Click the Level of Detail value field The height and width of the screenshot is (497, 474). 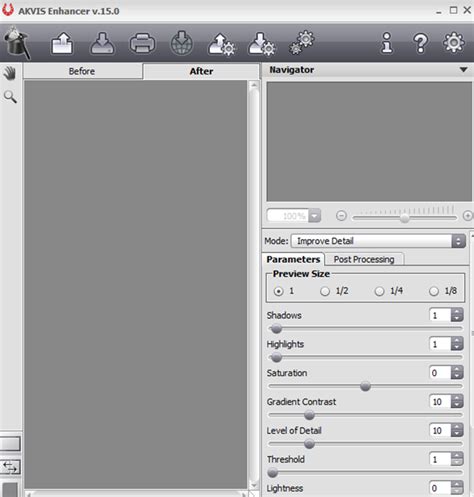(440, 430)
